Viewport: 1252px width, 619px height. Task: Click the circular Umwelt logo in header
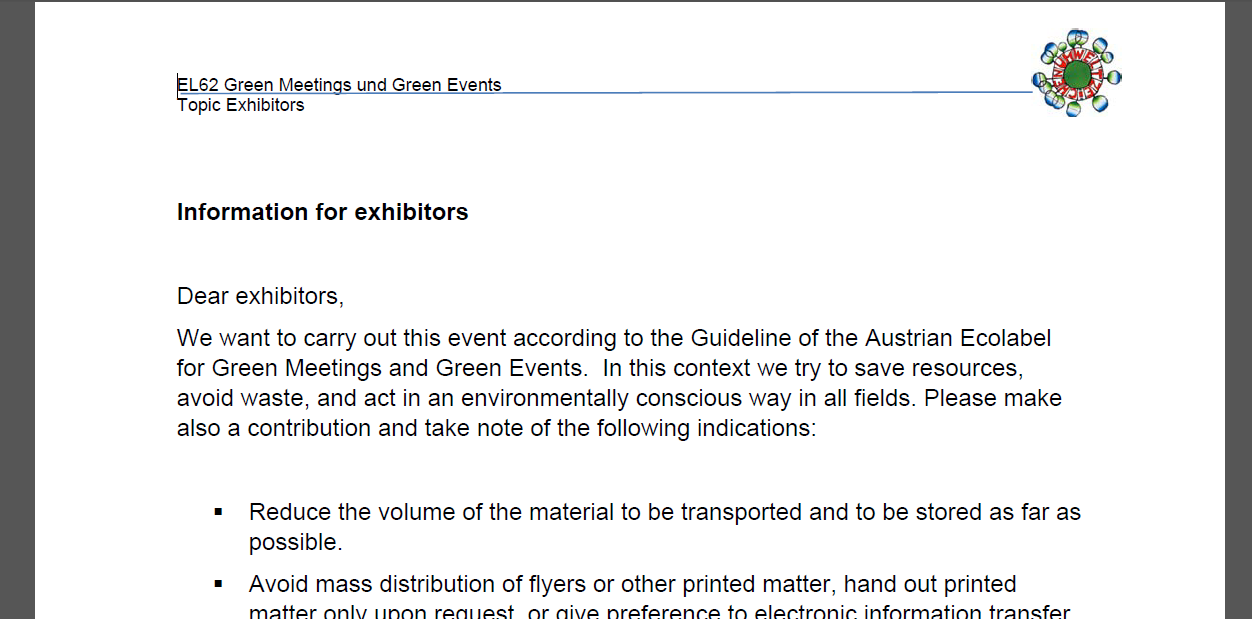(1076, 74)
